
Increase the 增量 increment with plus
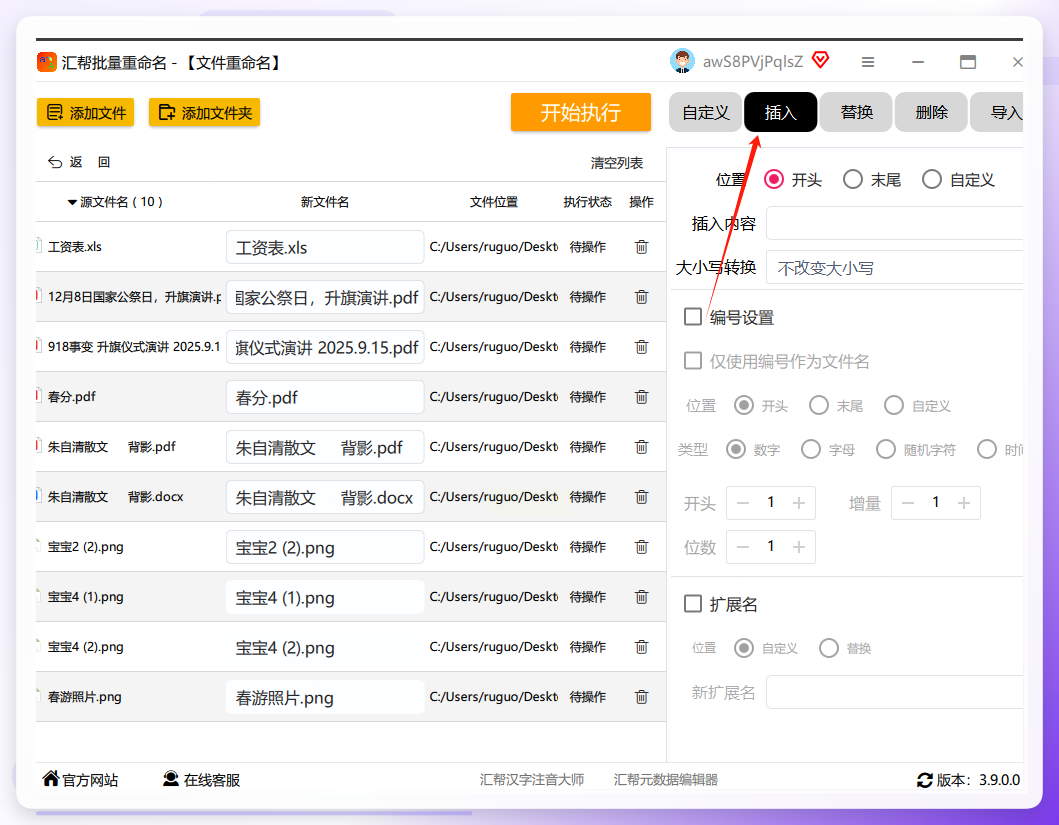click(x=964, y=503)
